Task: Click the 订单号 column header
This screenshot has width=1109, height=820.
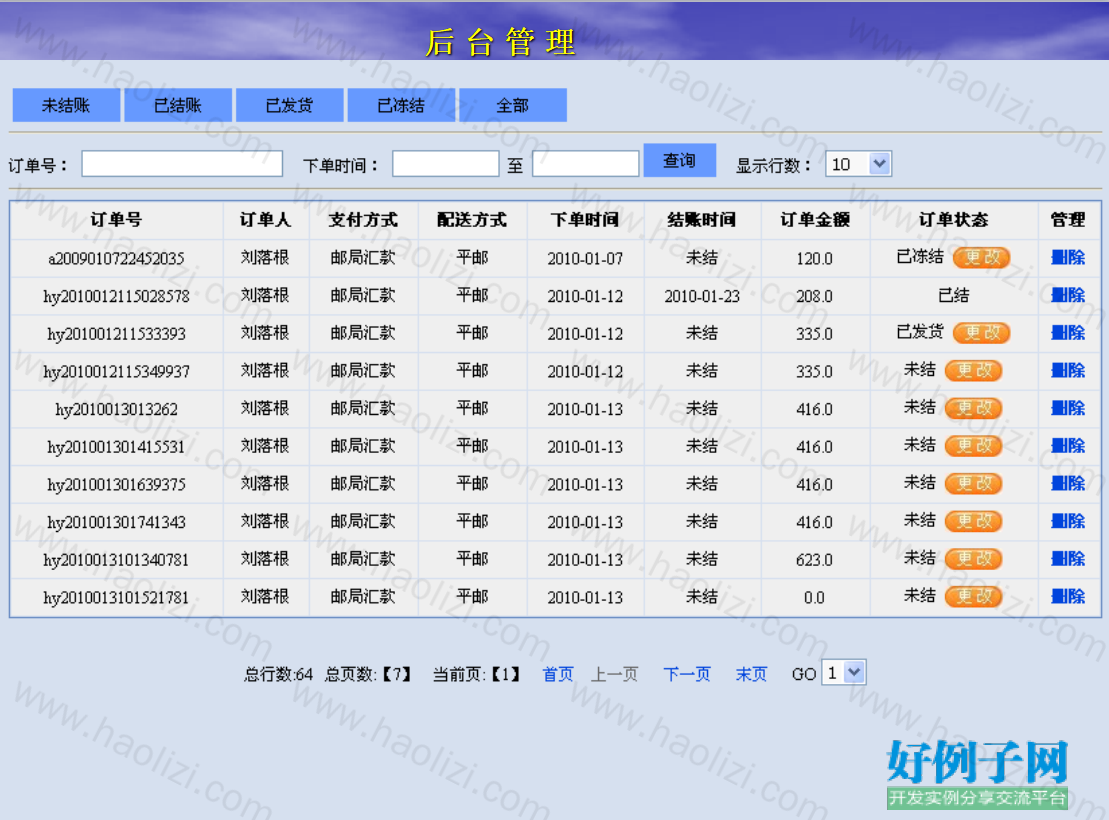Action: coord(117,220)
